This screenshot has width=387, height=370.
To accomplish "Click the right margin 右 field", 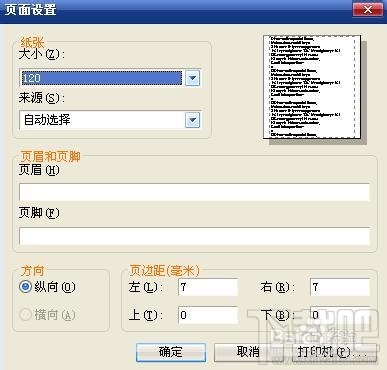I will [340, 287].
